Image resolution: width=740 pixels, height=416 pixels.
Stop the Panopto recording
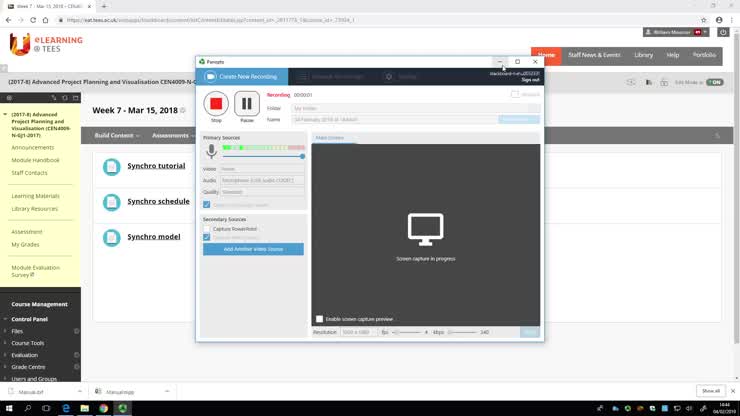[x=216, y=104]
